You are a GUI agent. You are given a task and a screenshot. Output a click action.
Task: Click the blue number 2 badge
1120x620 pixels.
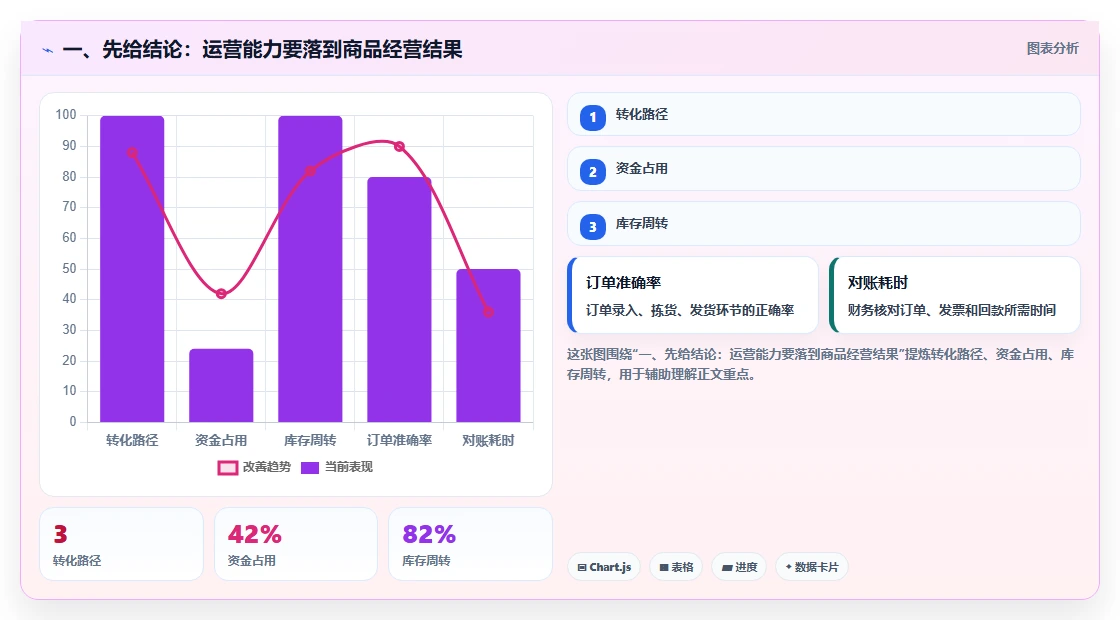click(592, 172)
